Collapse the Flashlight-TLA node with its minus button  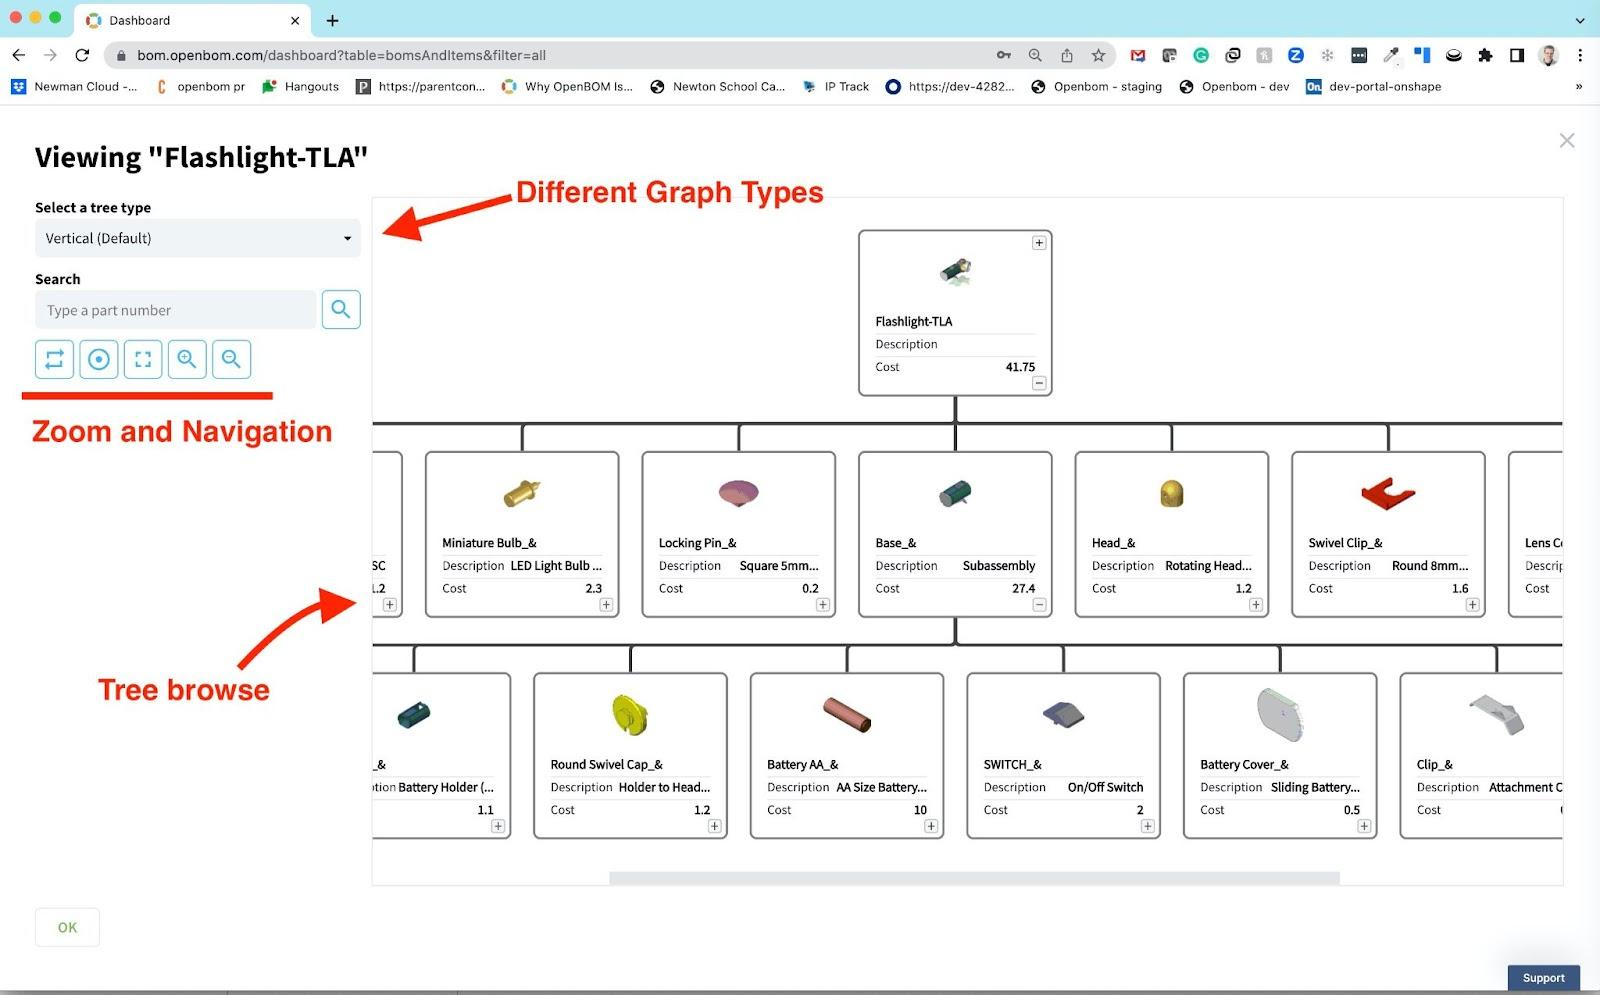click(x=1039, y=383)
